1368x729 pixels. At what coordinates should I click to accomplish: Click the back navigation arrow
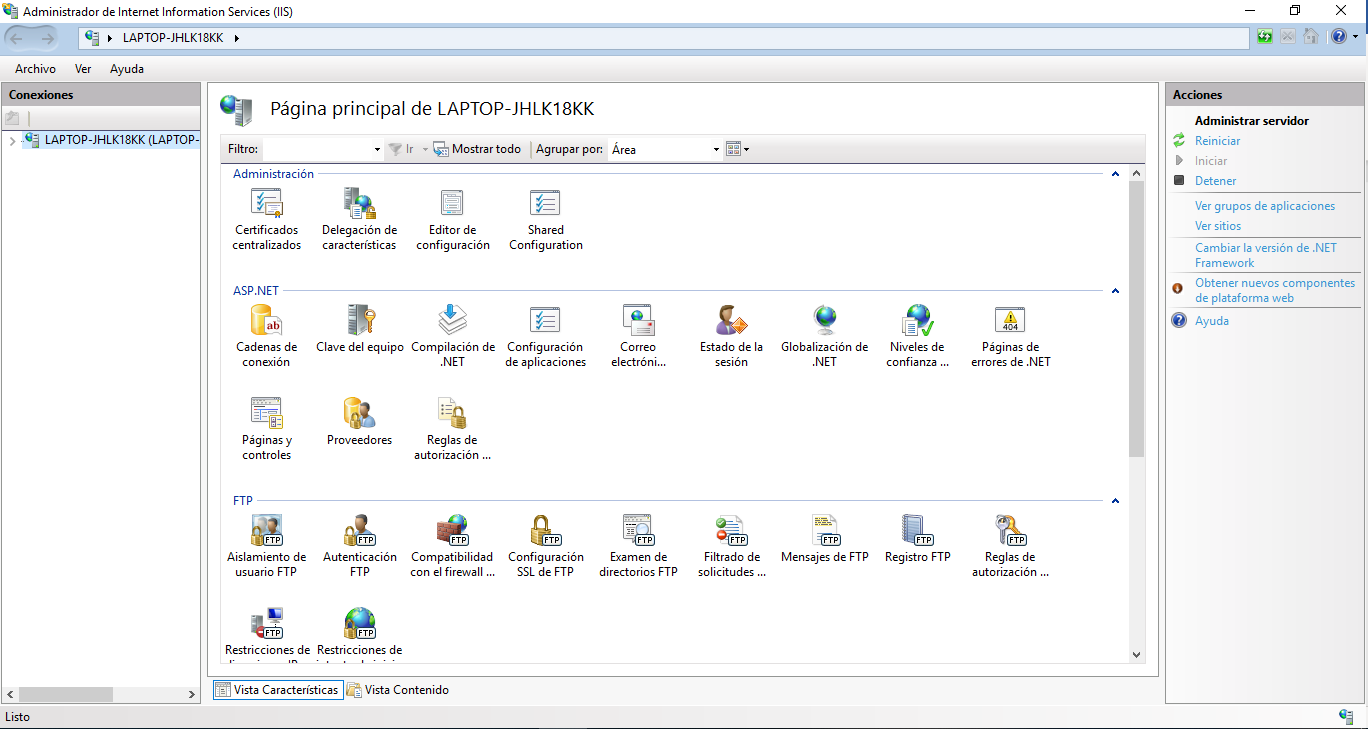tap(17, 38)
